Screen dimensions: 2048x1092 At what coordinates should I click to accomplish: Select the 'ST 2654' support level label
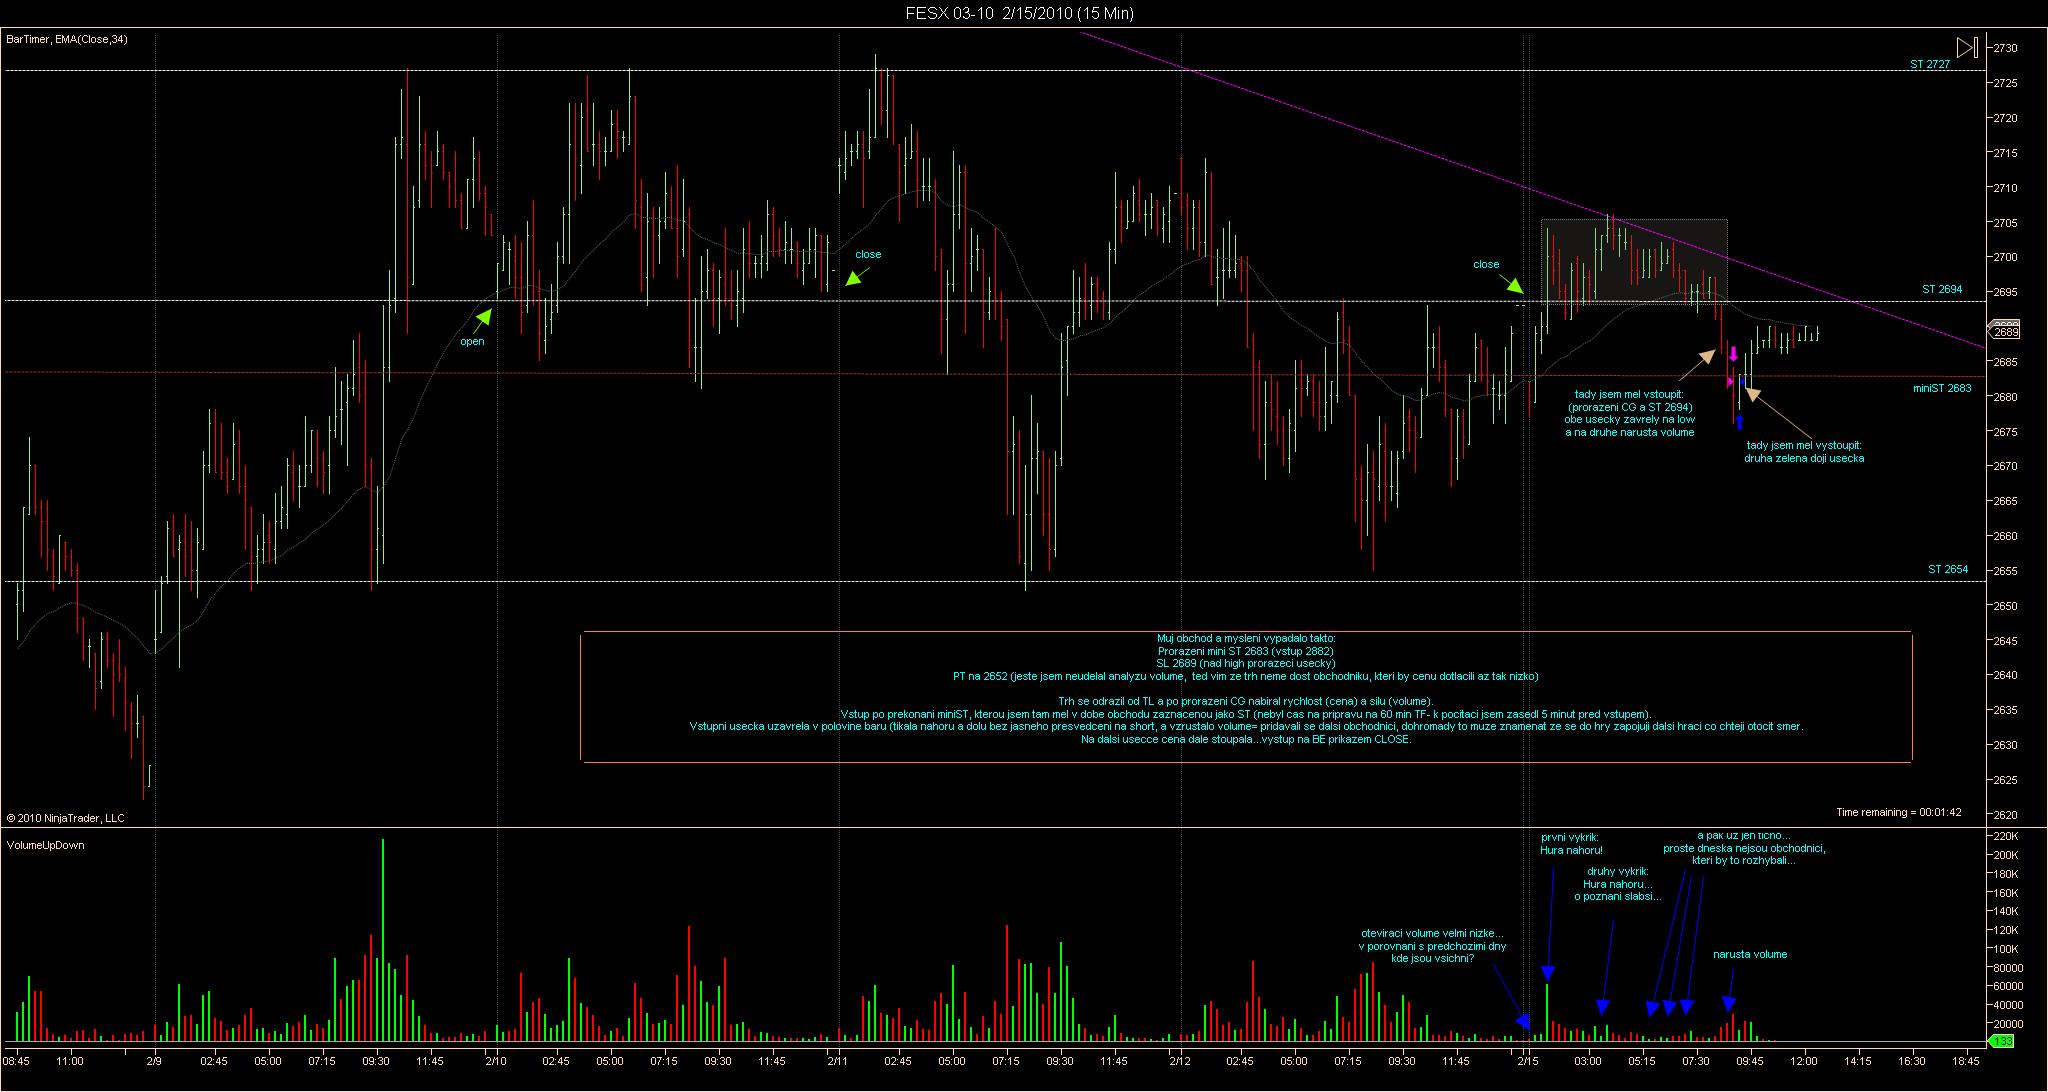pos(1948,569)
